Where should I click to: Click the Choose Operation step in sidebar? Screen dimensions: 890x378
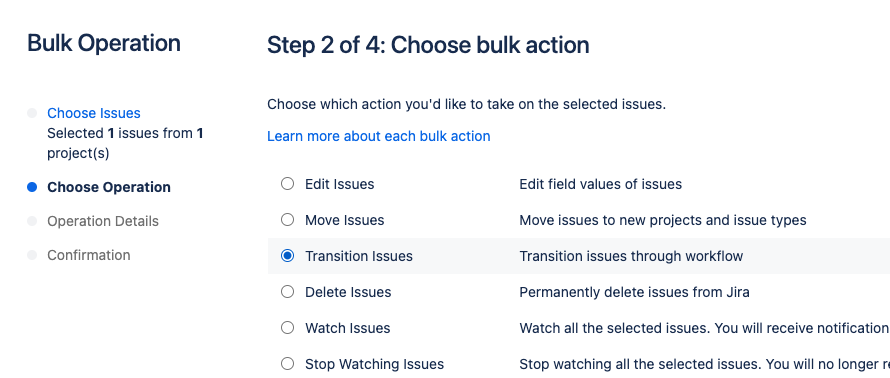tap(109, 187)
